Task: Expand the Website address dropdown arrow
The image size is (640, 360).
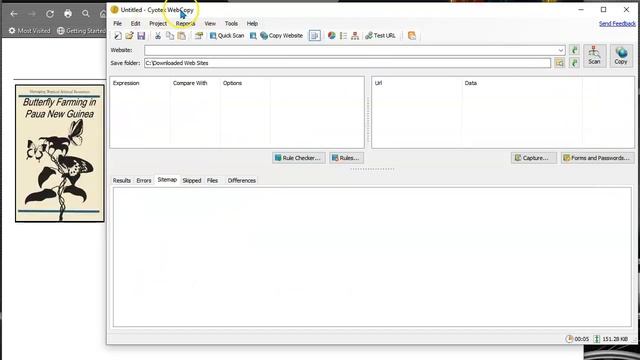Action: tap(561, 50)
